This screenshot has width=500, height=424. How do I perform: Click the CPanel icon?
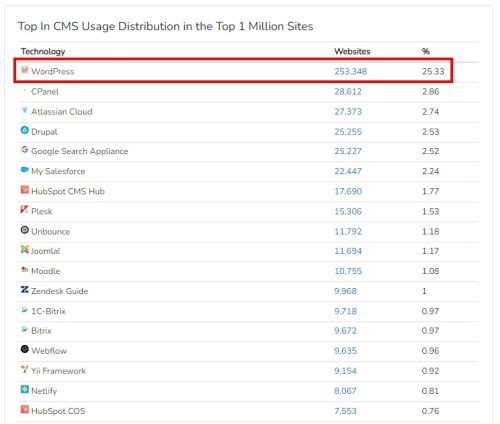(25, 90)
